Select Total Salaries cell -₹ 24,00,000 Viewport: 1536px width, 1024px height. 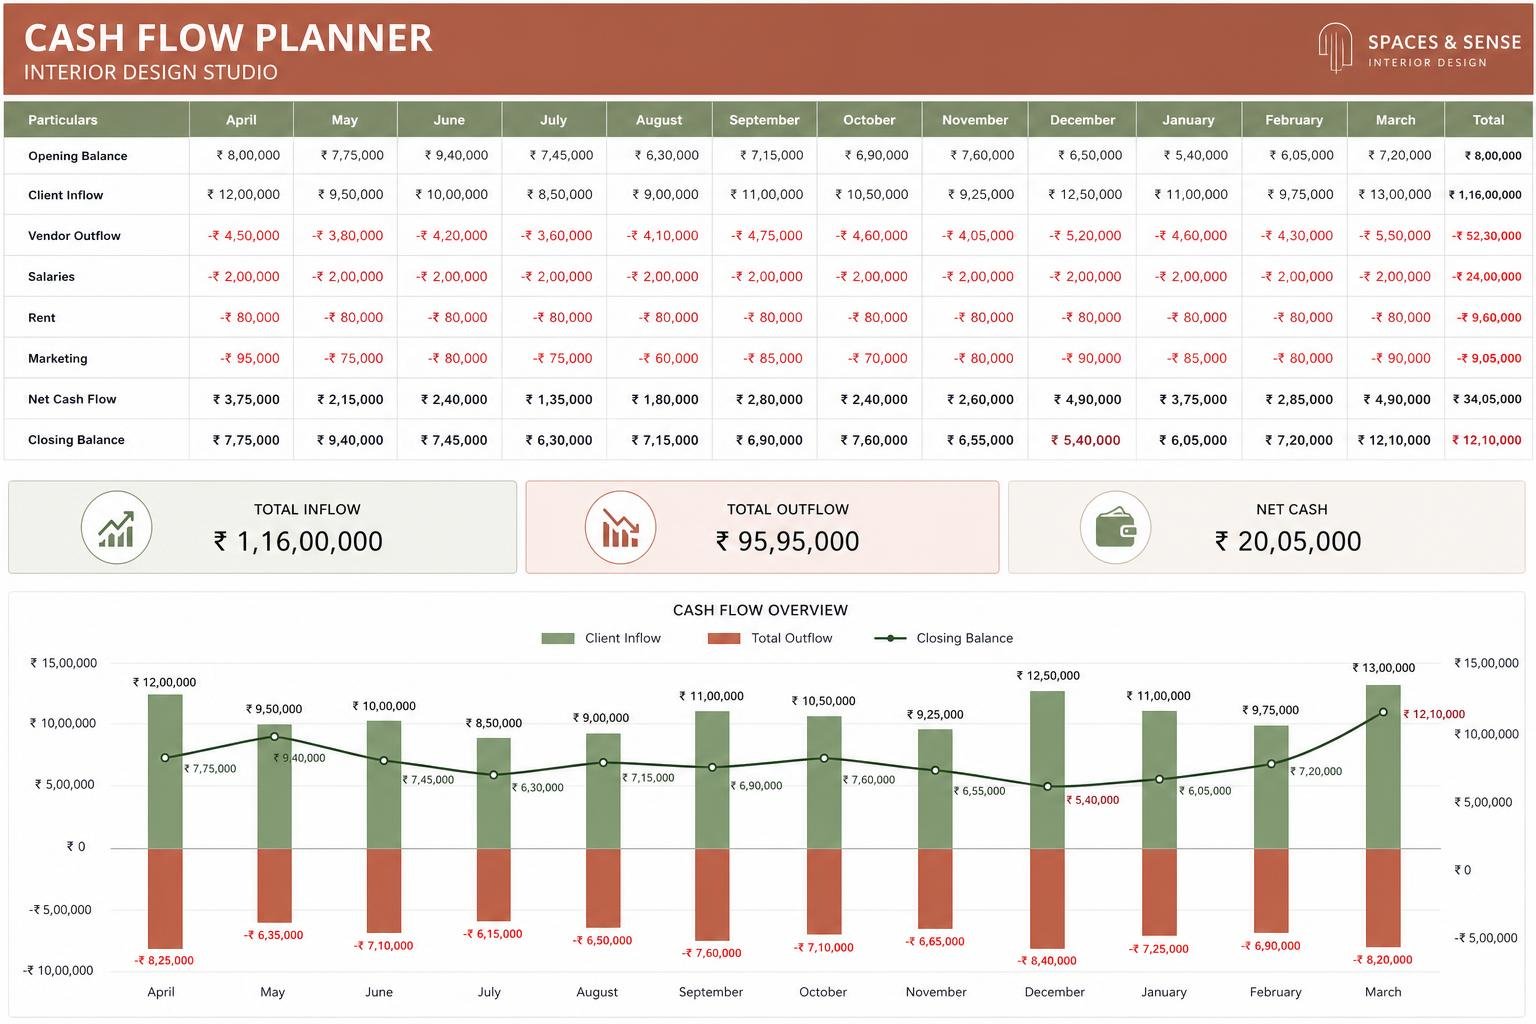[x=1486, y=277]
